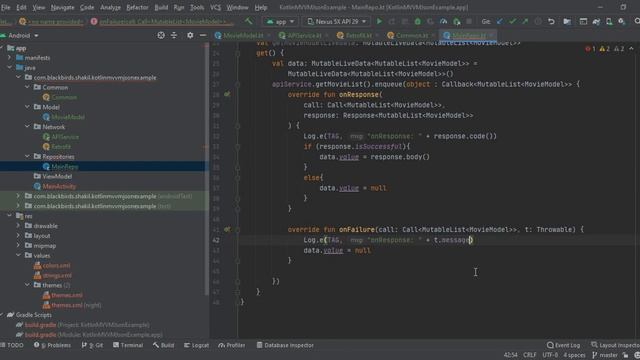Open the AVD Manager phone icon

(x=609, y=21)
